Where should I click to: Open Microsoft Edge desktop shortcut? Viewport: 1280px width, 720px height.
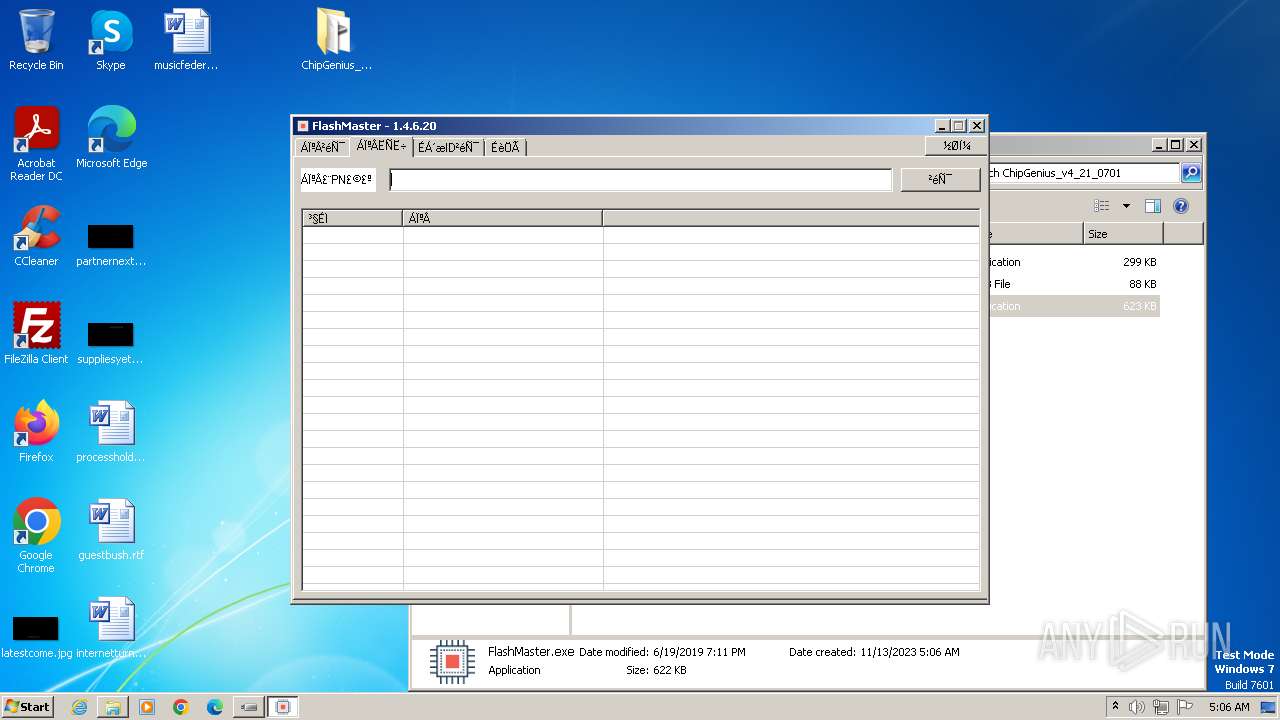click(x=111, y=138)
